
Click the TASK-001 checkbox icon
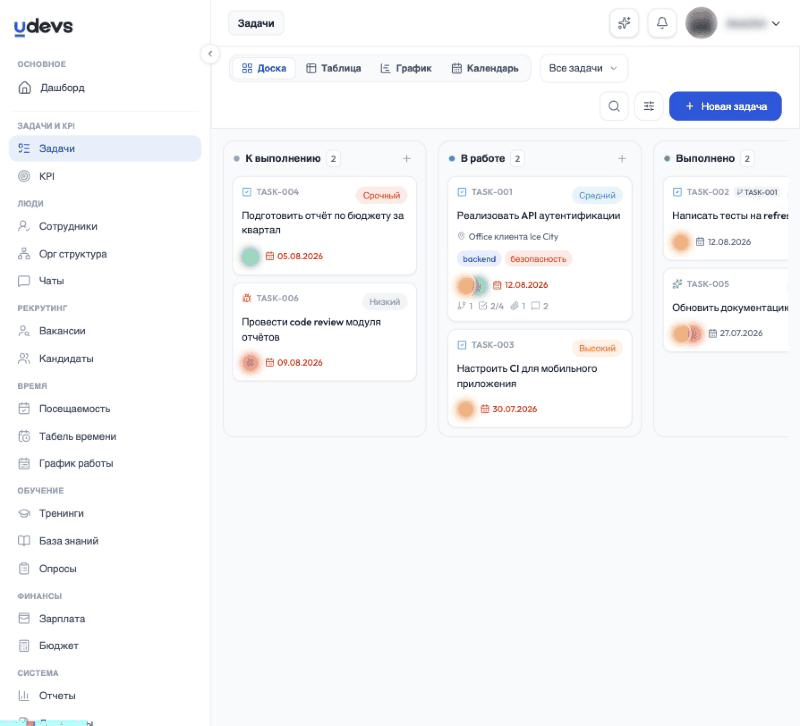(x=462, y=192)
